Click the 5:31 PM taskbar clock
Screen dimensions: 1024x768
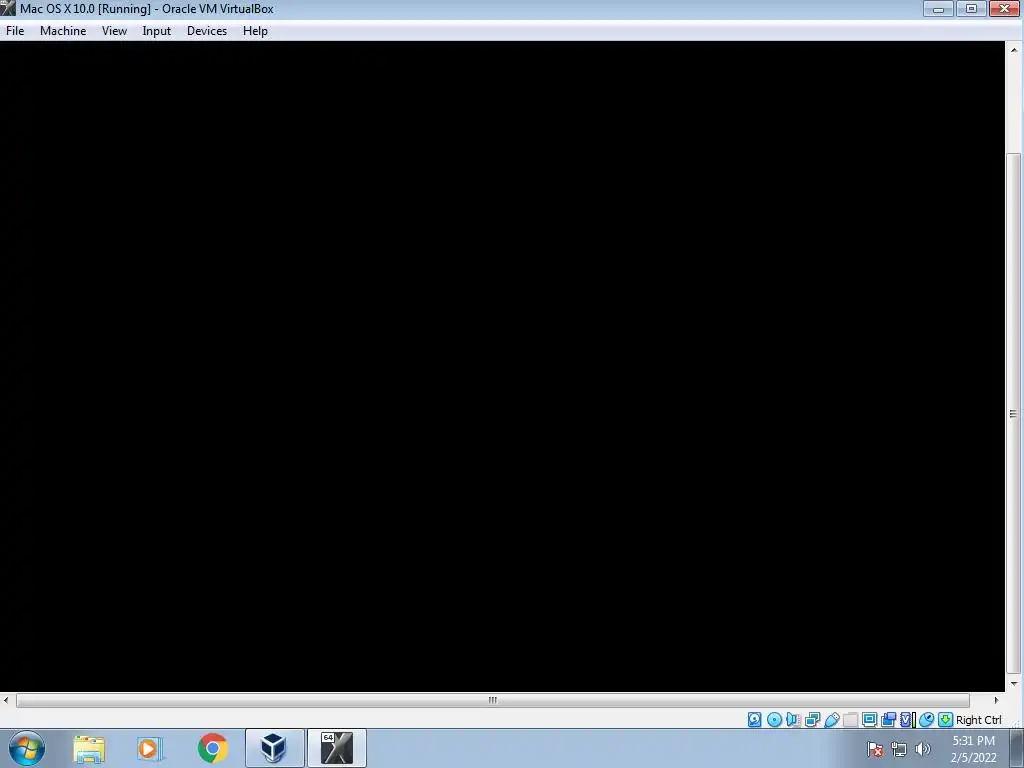click(973, 749)
